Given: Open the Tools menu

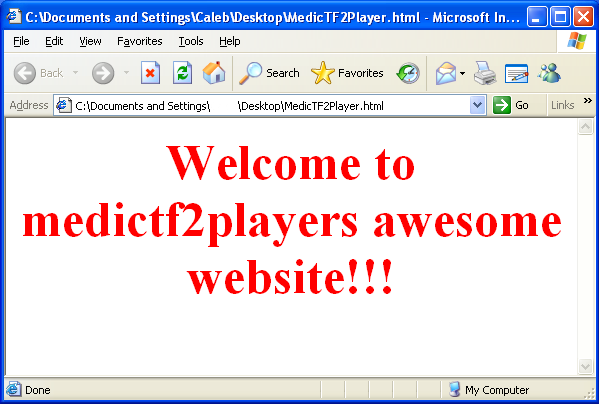Looking at the screenshot, I should (x=191, y=41).
